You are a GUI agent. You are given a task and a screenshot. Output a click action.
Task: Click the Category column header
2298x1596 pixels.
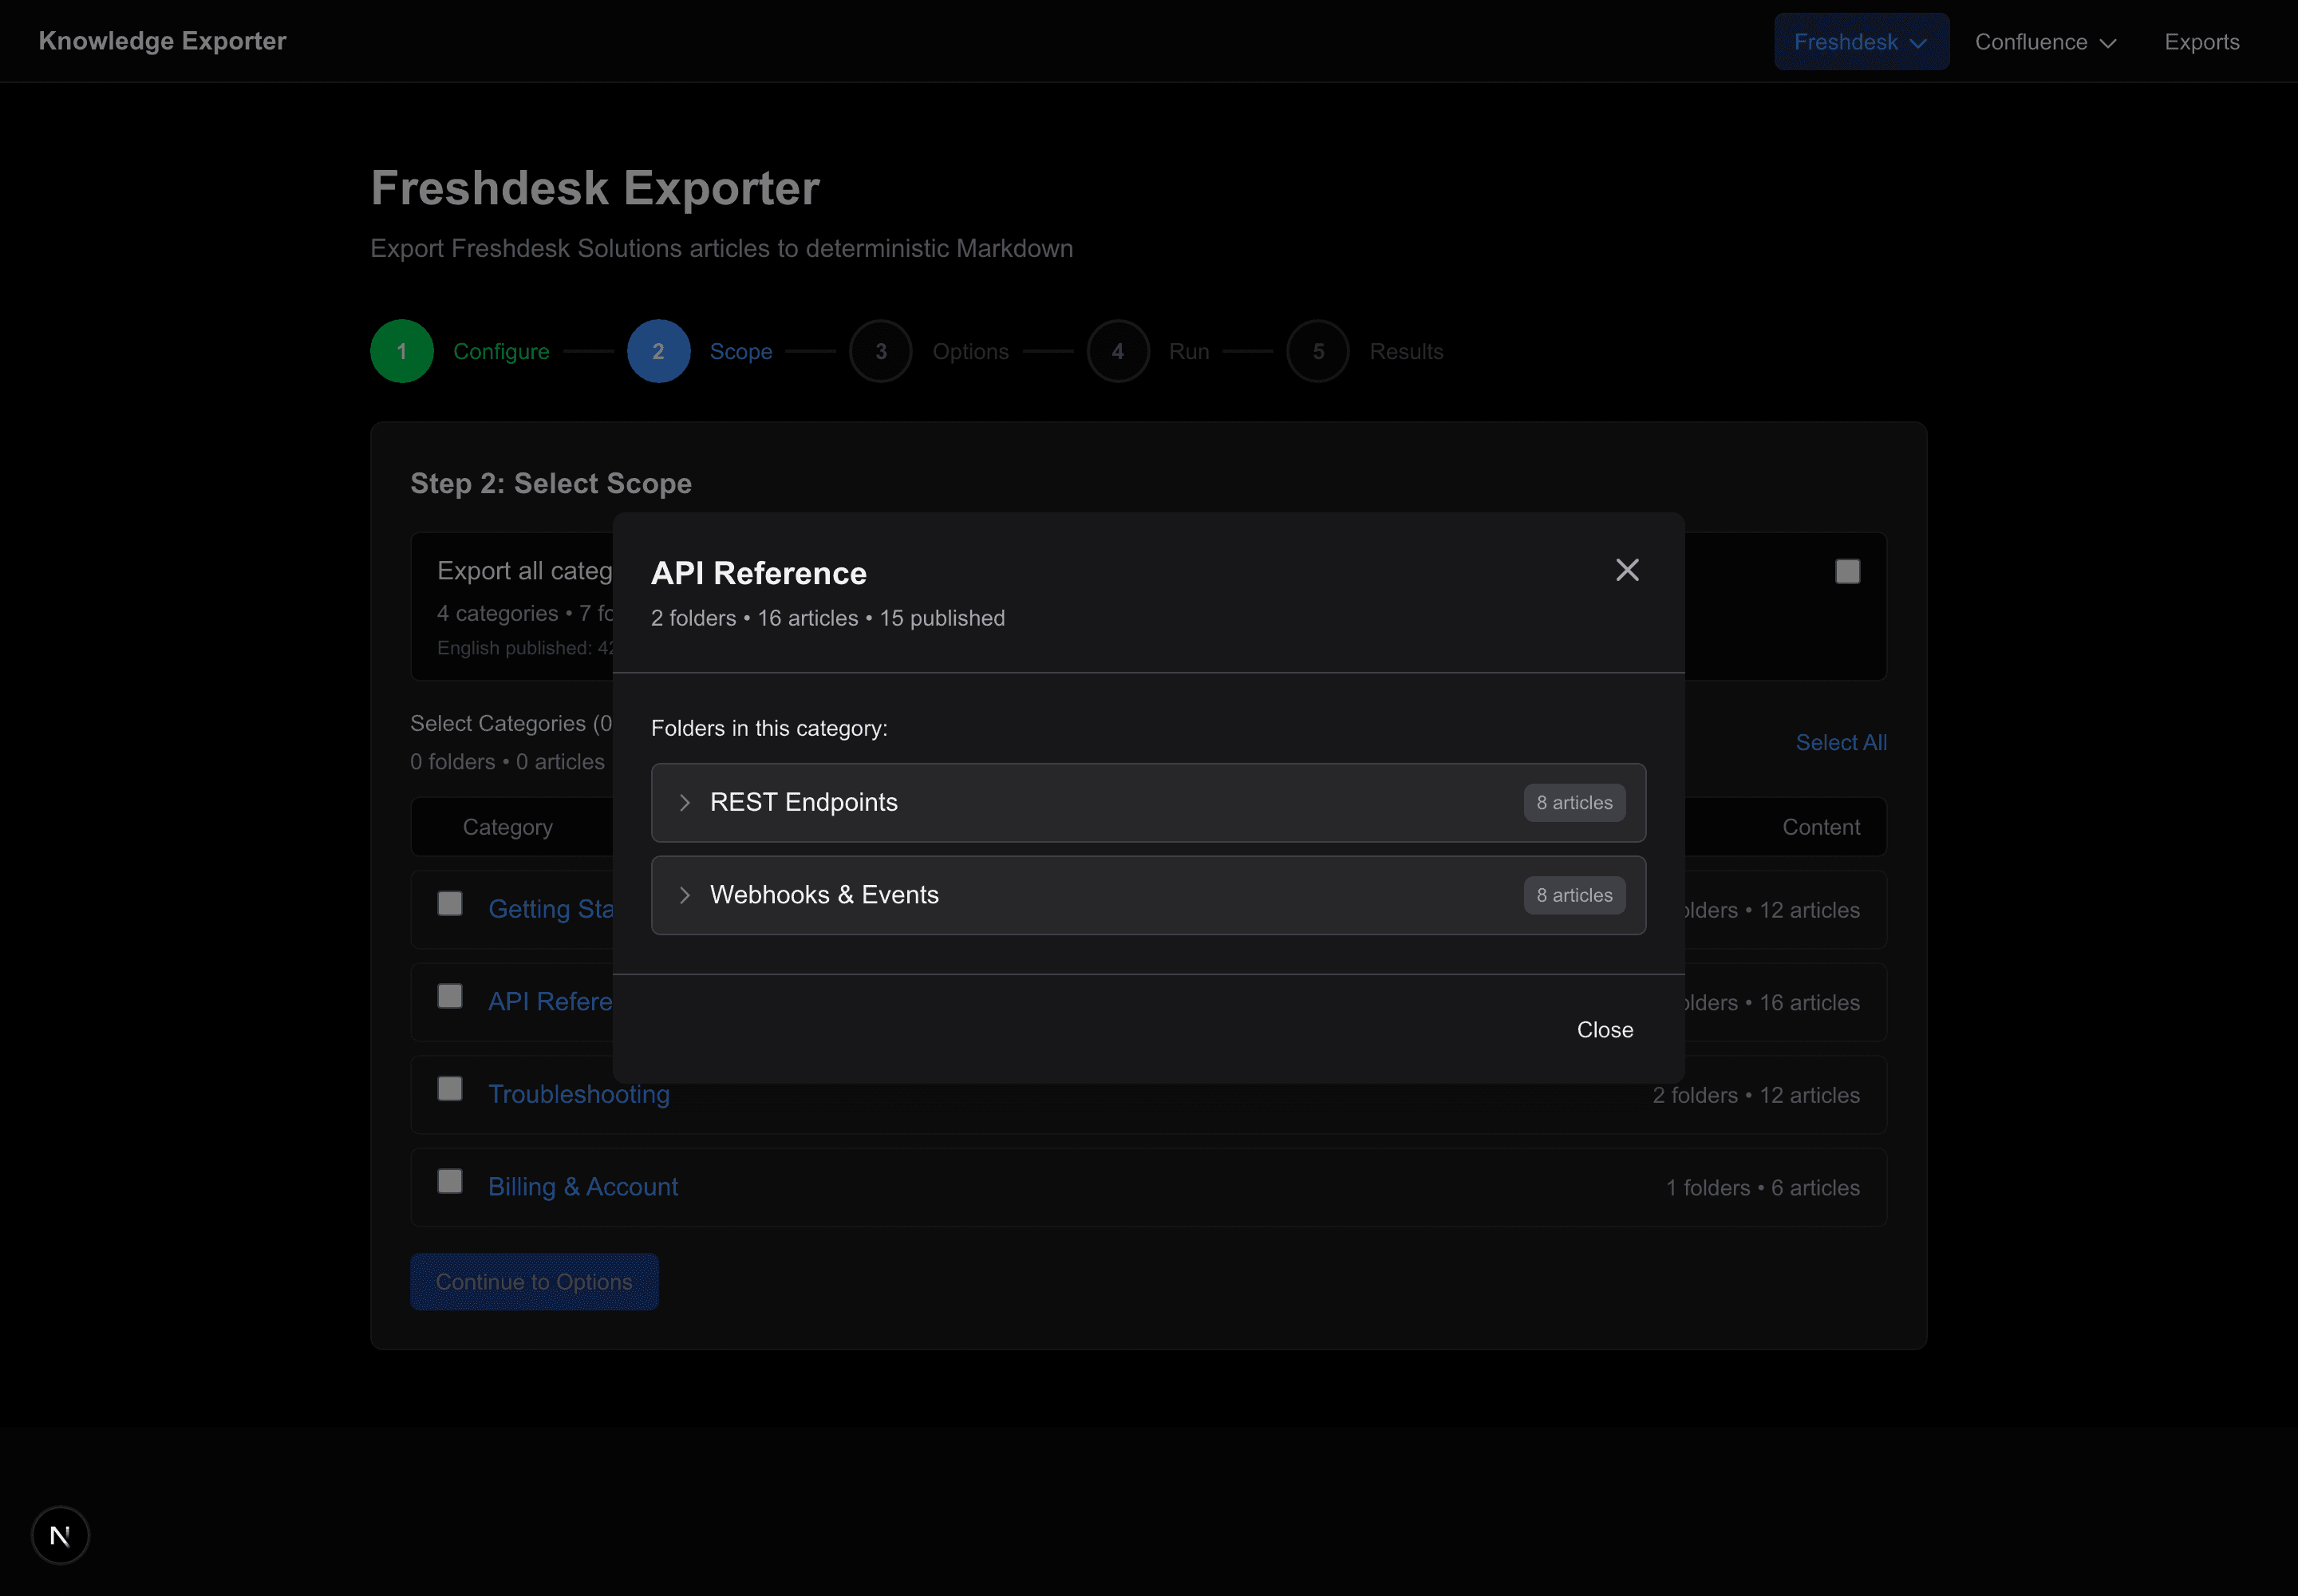pos(508,827)
